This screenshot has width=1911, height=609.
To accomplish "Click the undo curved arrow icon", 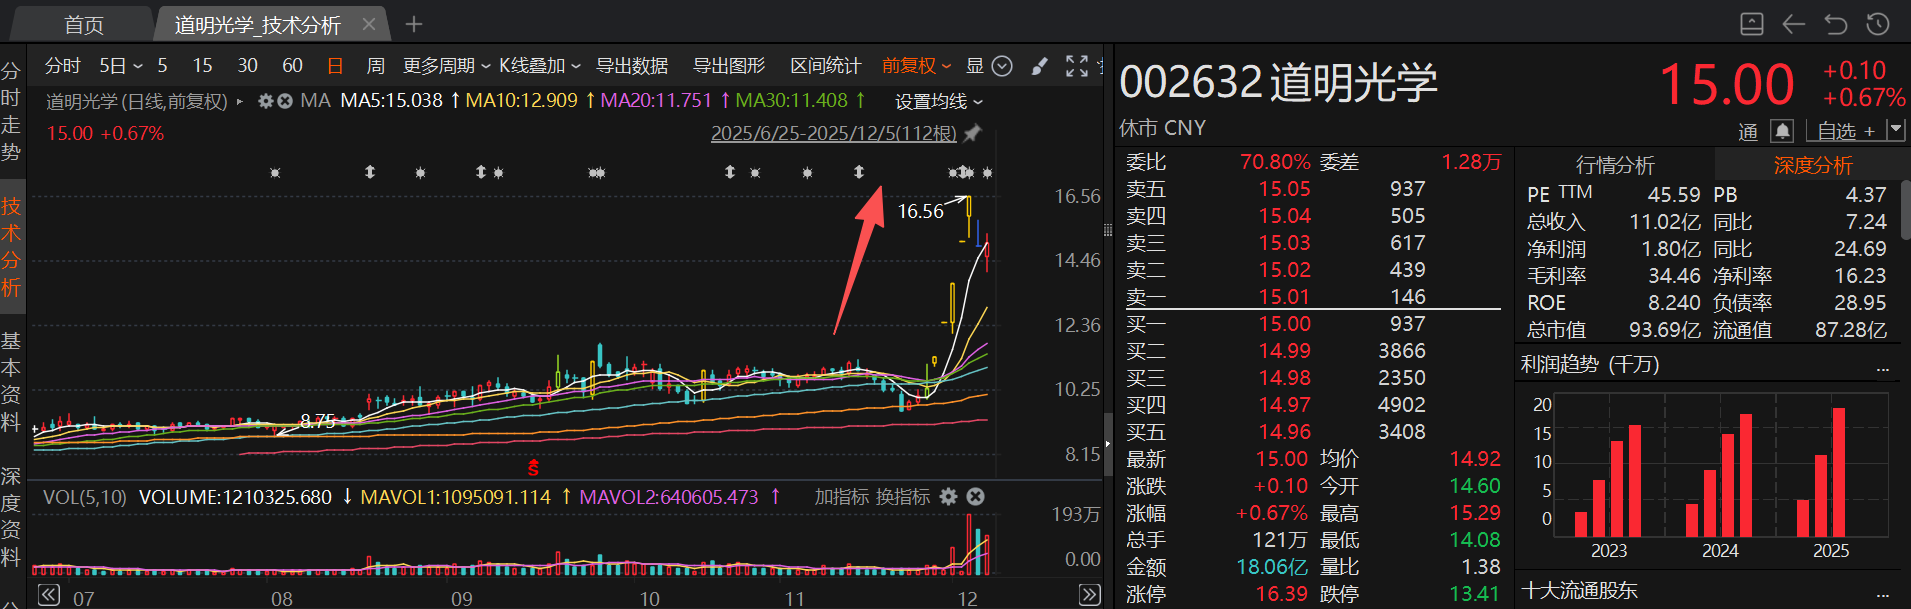I will [x=1836, y=24].
